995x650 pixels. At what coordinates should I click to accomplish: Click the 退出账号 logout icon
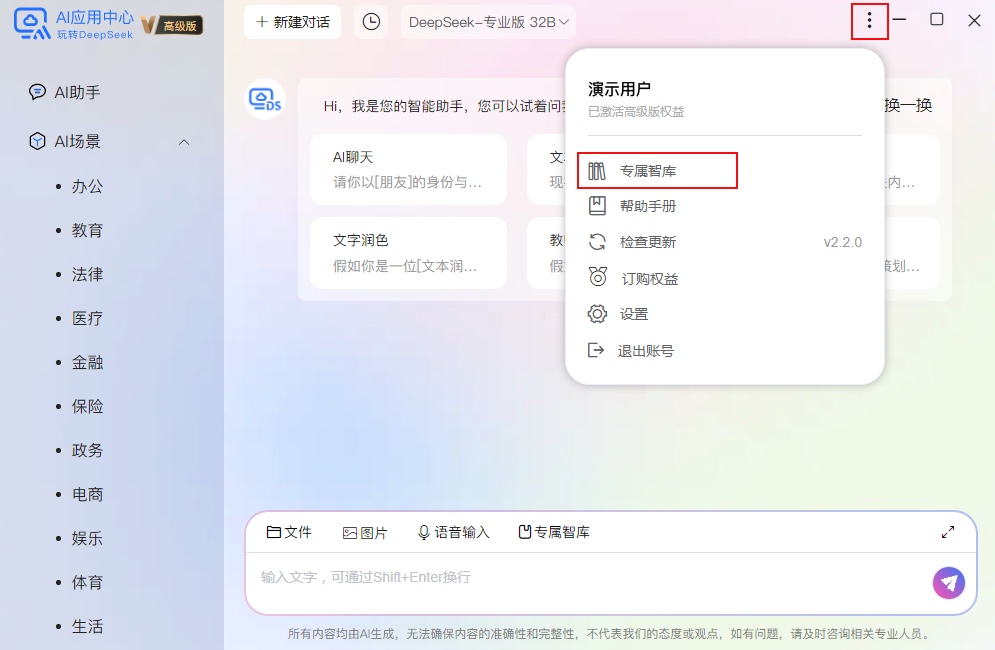click(596, 350)
